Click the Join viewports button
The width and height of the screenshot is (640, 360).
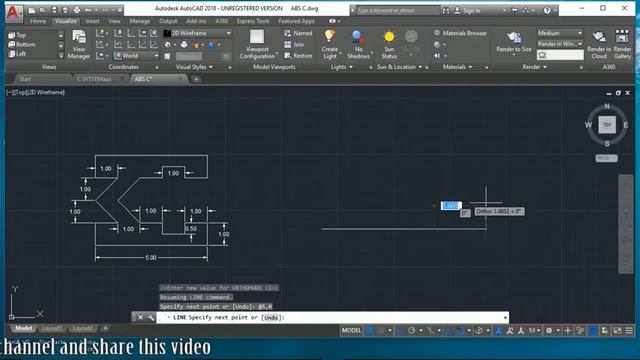(294, 44)
